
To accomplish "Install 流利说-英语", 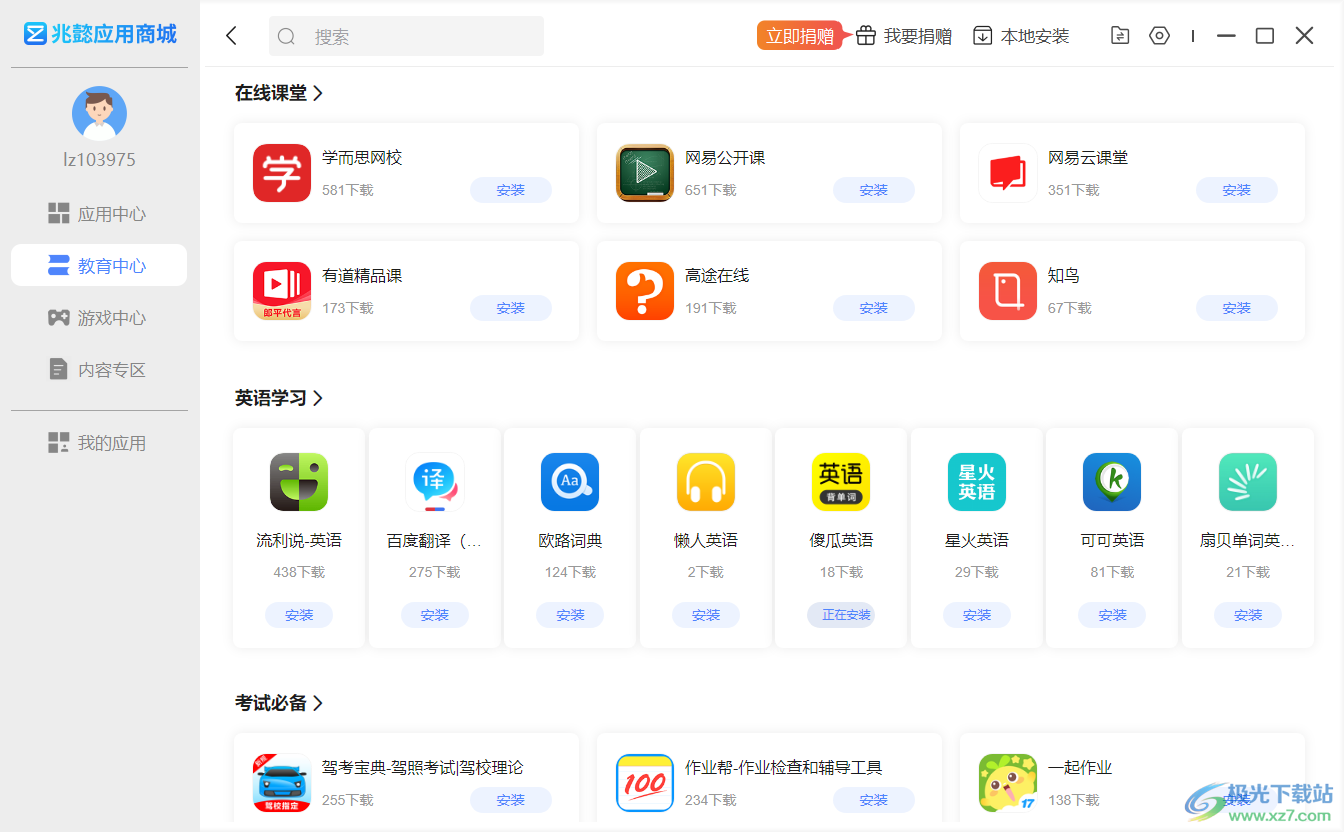I will (299, 615).
